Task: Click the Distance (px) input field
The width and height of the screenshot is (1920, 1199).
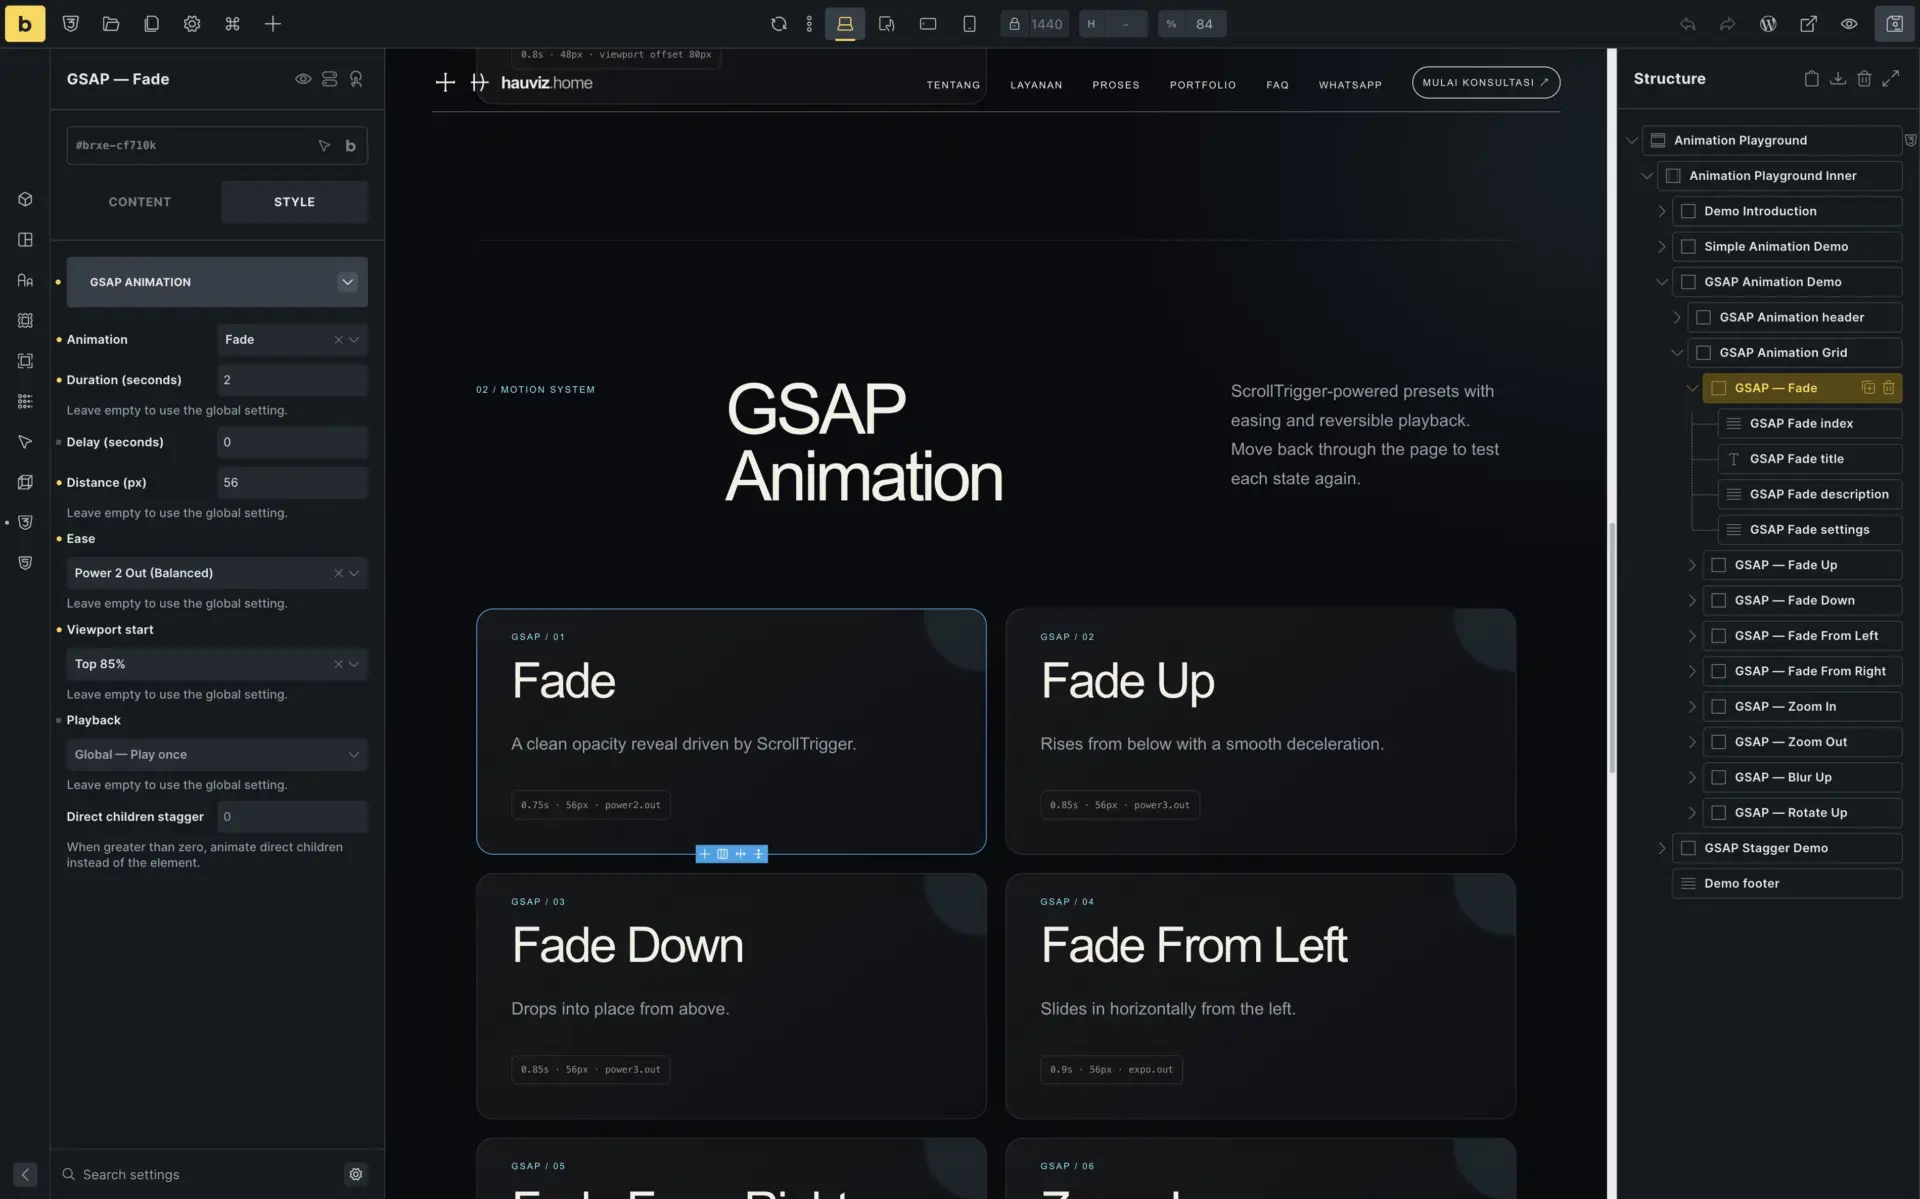Action: 292,482
